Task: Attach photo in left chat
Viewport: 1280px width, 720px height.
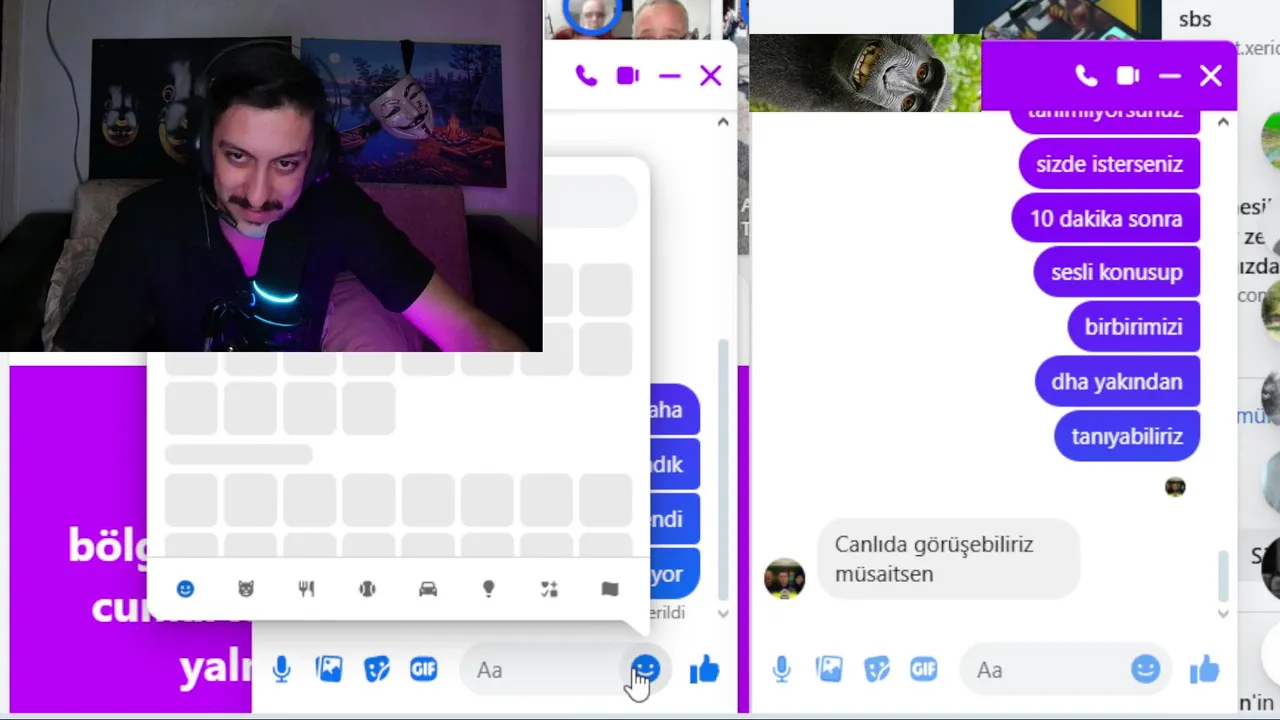Action: (x=329, y=670)
